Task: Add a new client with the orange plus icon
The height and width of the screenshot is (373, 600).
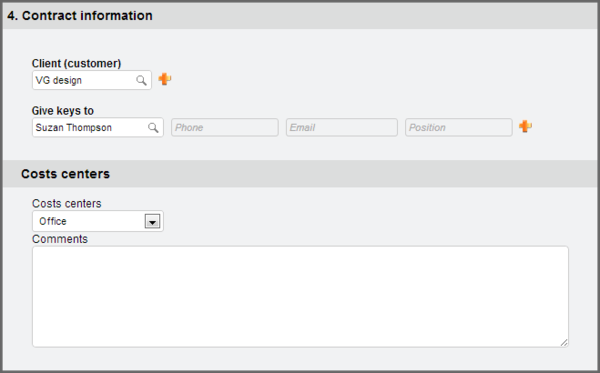Action: [165, 79]
